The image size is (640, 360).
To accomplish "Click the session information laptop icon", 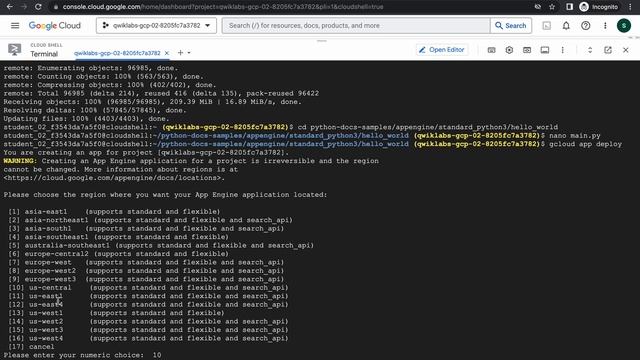I will (544, 50).
